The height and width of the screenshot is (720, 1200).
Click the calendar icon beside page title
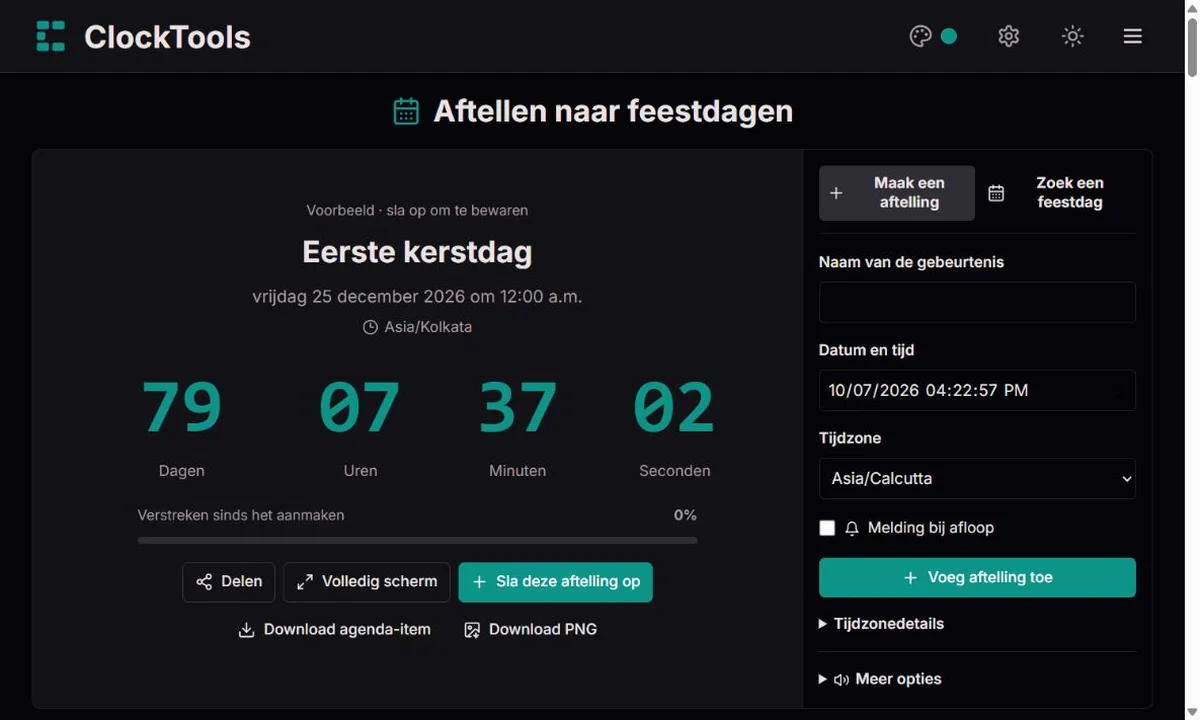click(406, 111)
